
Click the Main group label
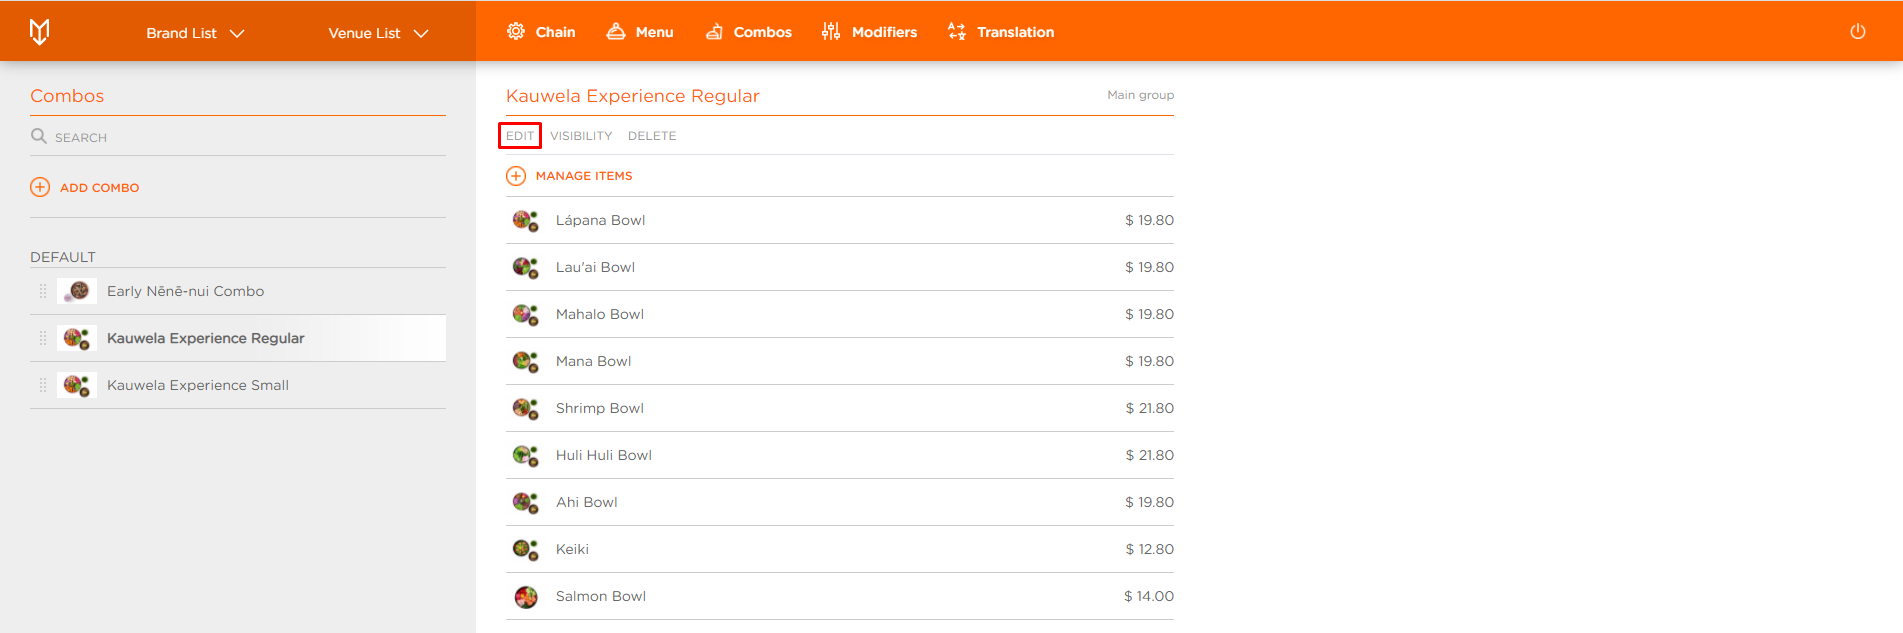1140,95
